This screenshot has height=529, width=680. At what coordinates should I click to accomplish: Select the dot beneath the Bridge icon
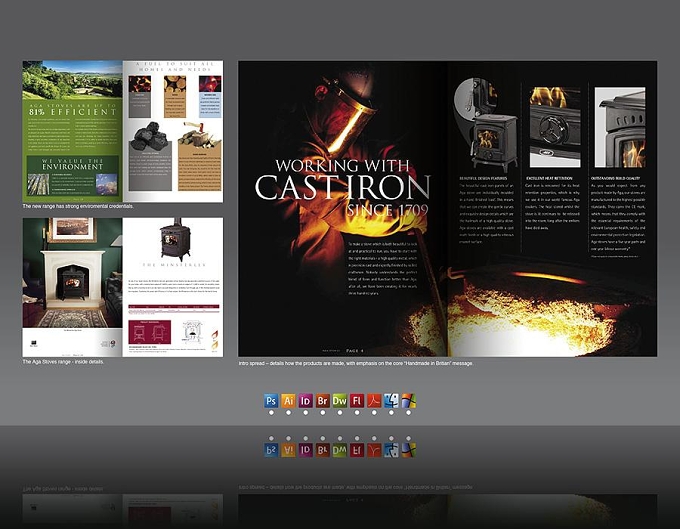pos(323,413)
